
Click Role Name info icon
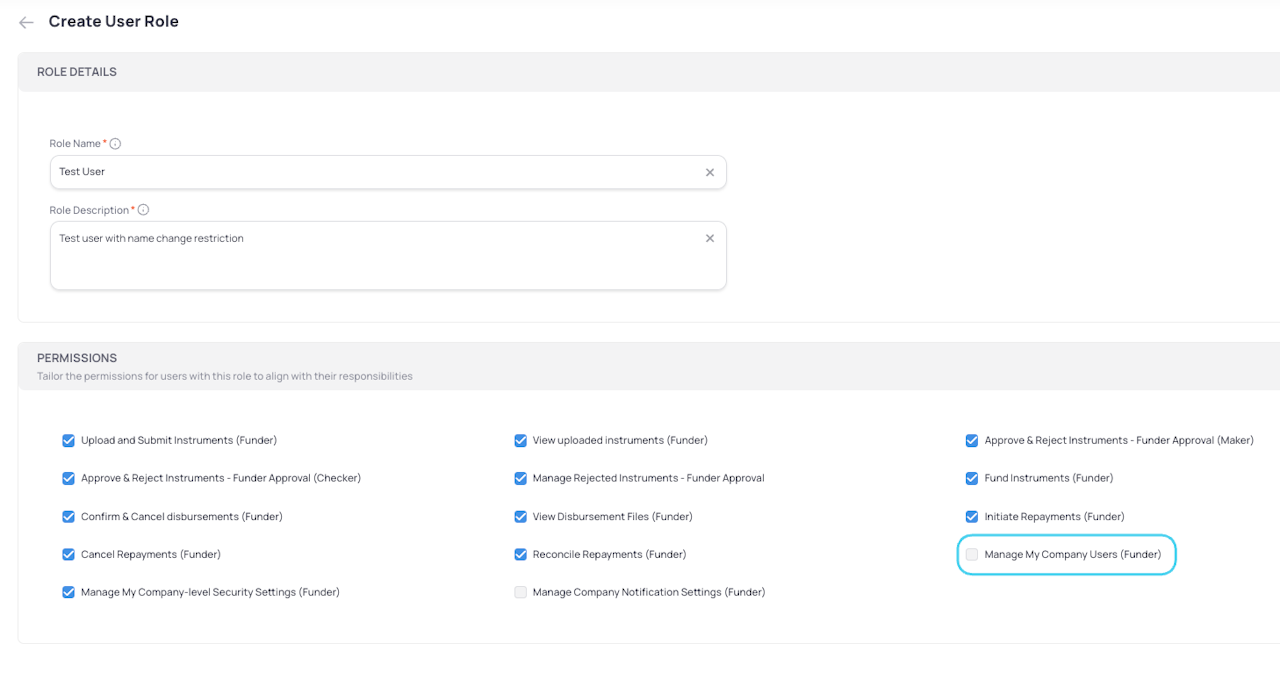click(115, 144)
